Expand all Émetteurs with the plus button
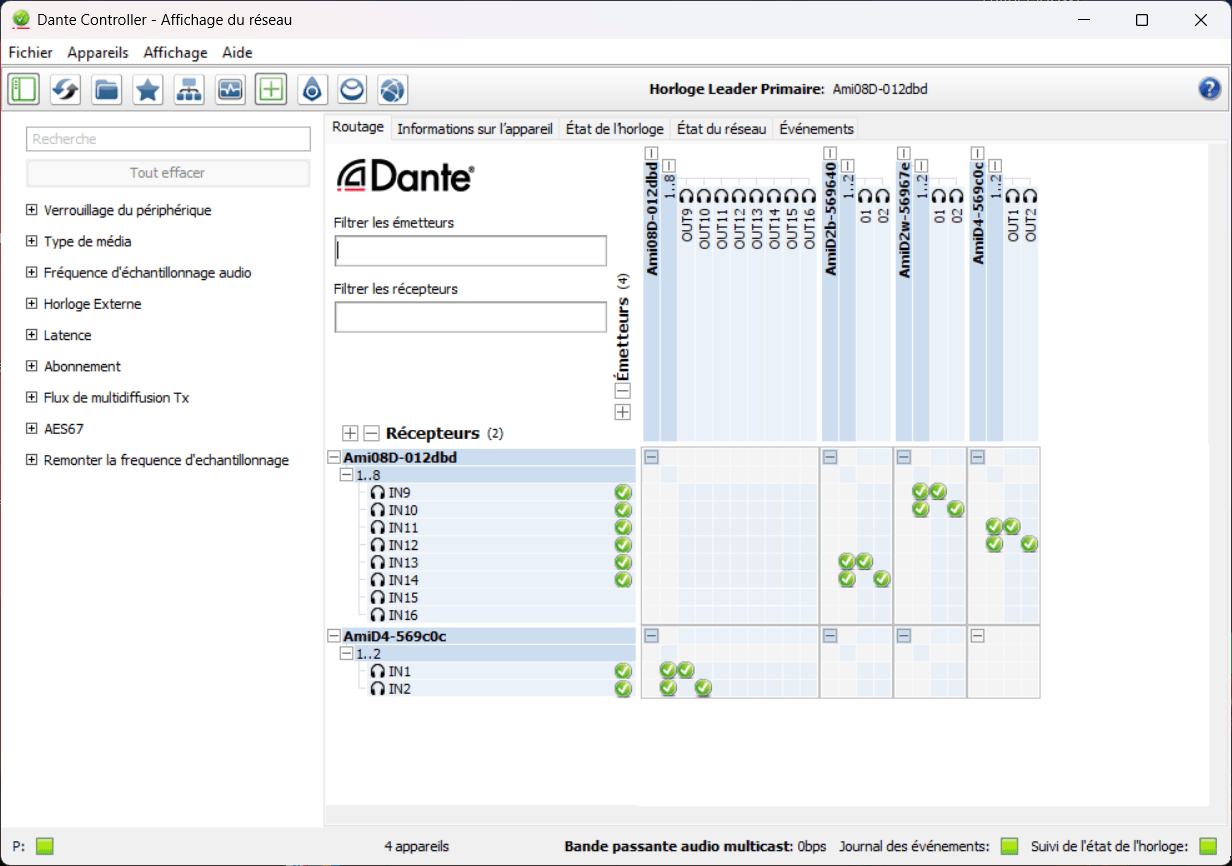The image size is (1232, 866). coord(622,412)
